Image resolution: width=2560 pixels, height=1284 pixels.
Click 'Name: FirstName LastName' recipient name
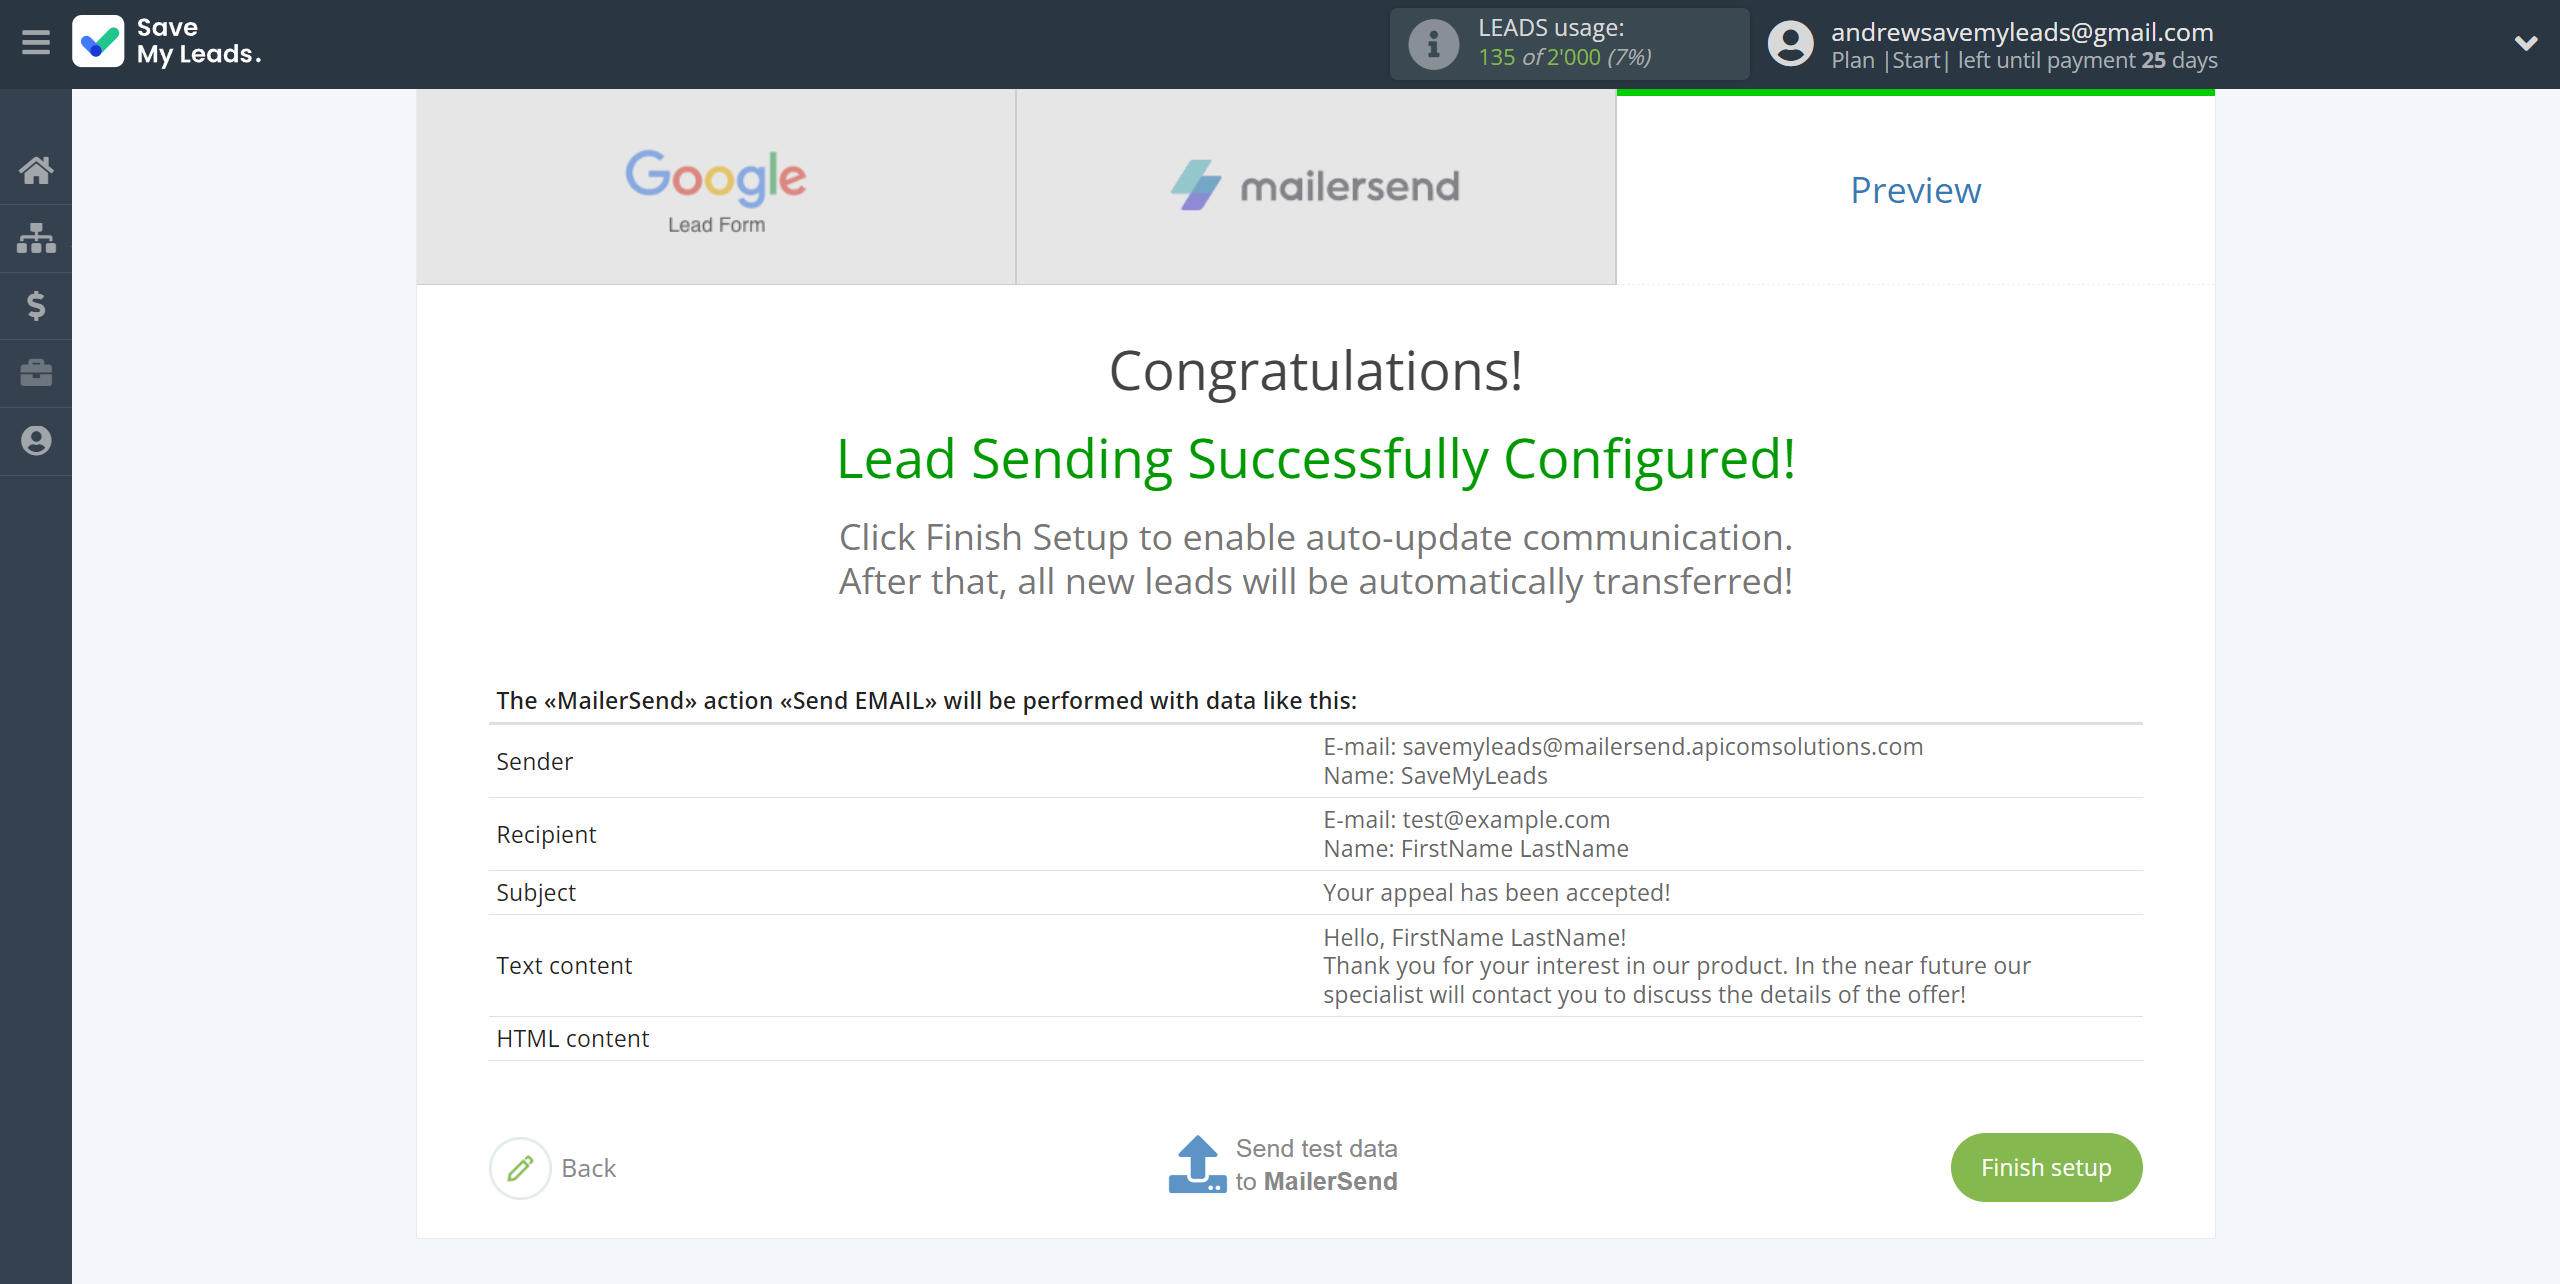[1476, 849]
